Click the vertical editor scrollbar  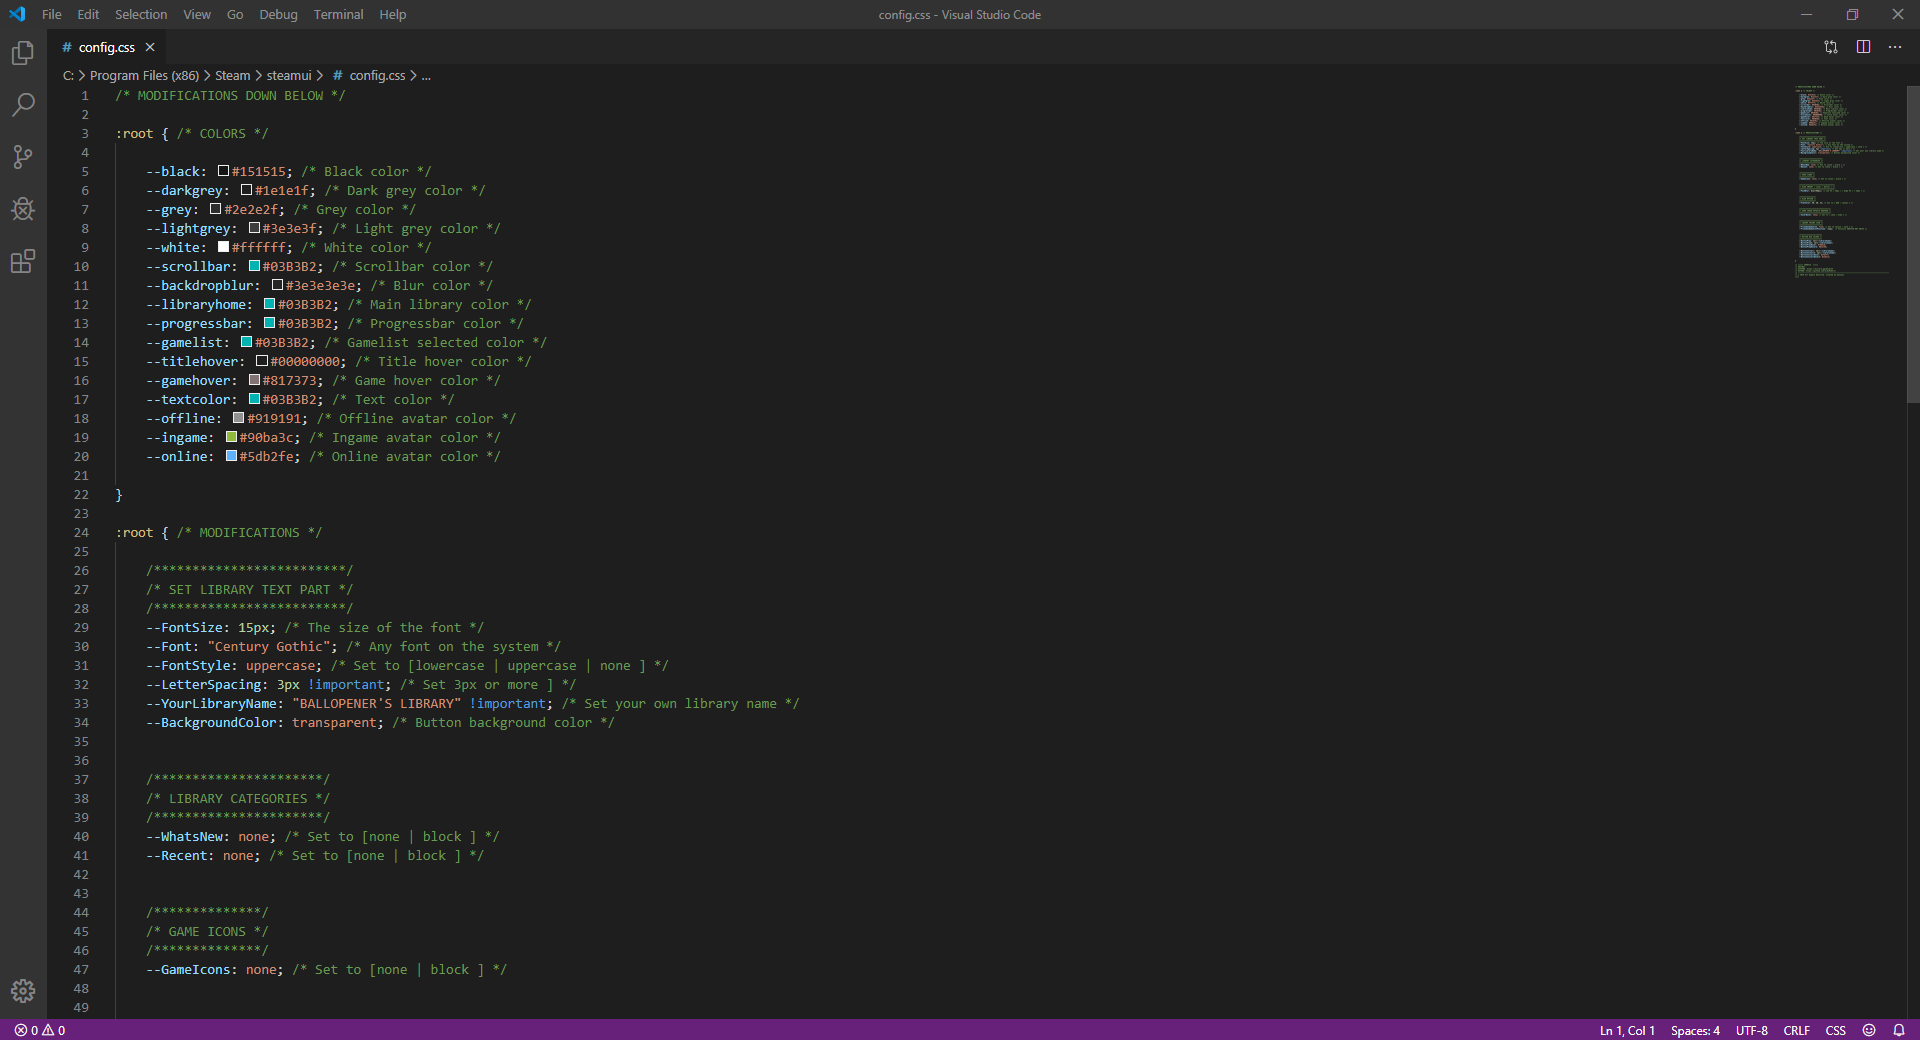click(1913, 244)
